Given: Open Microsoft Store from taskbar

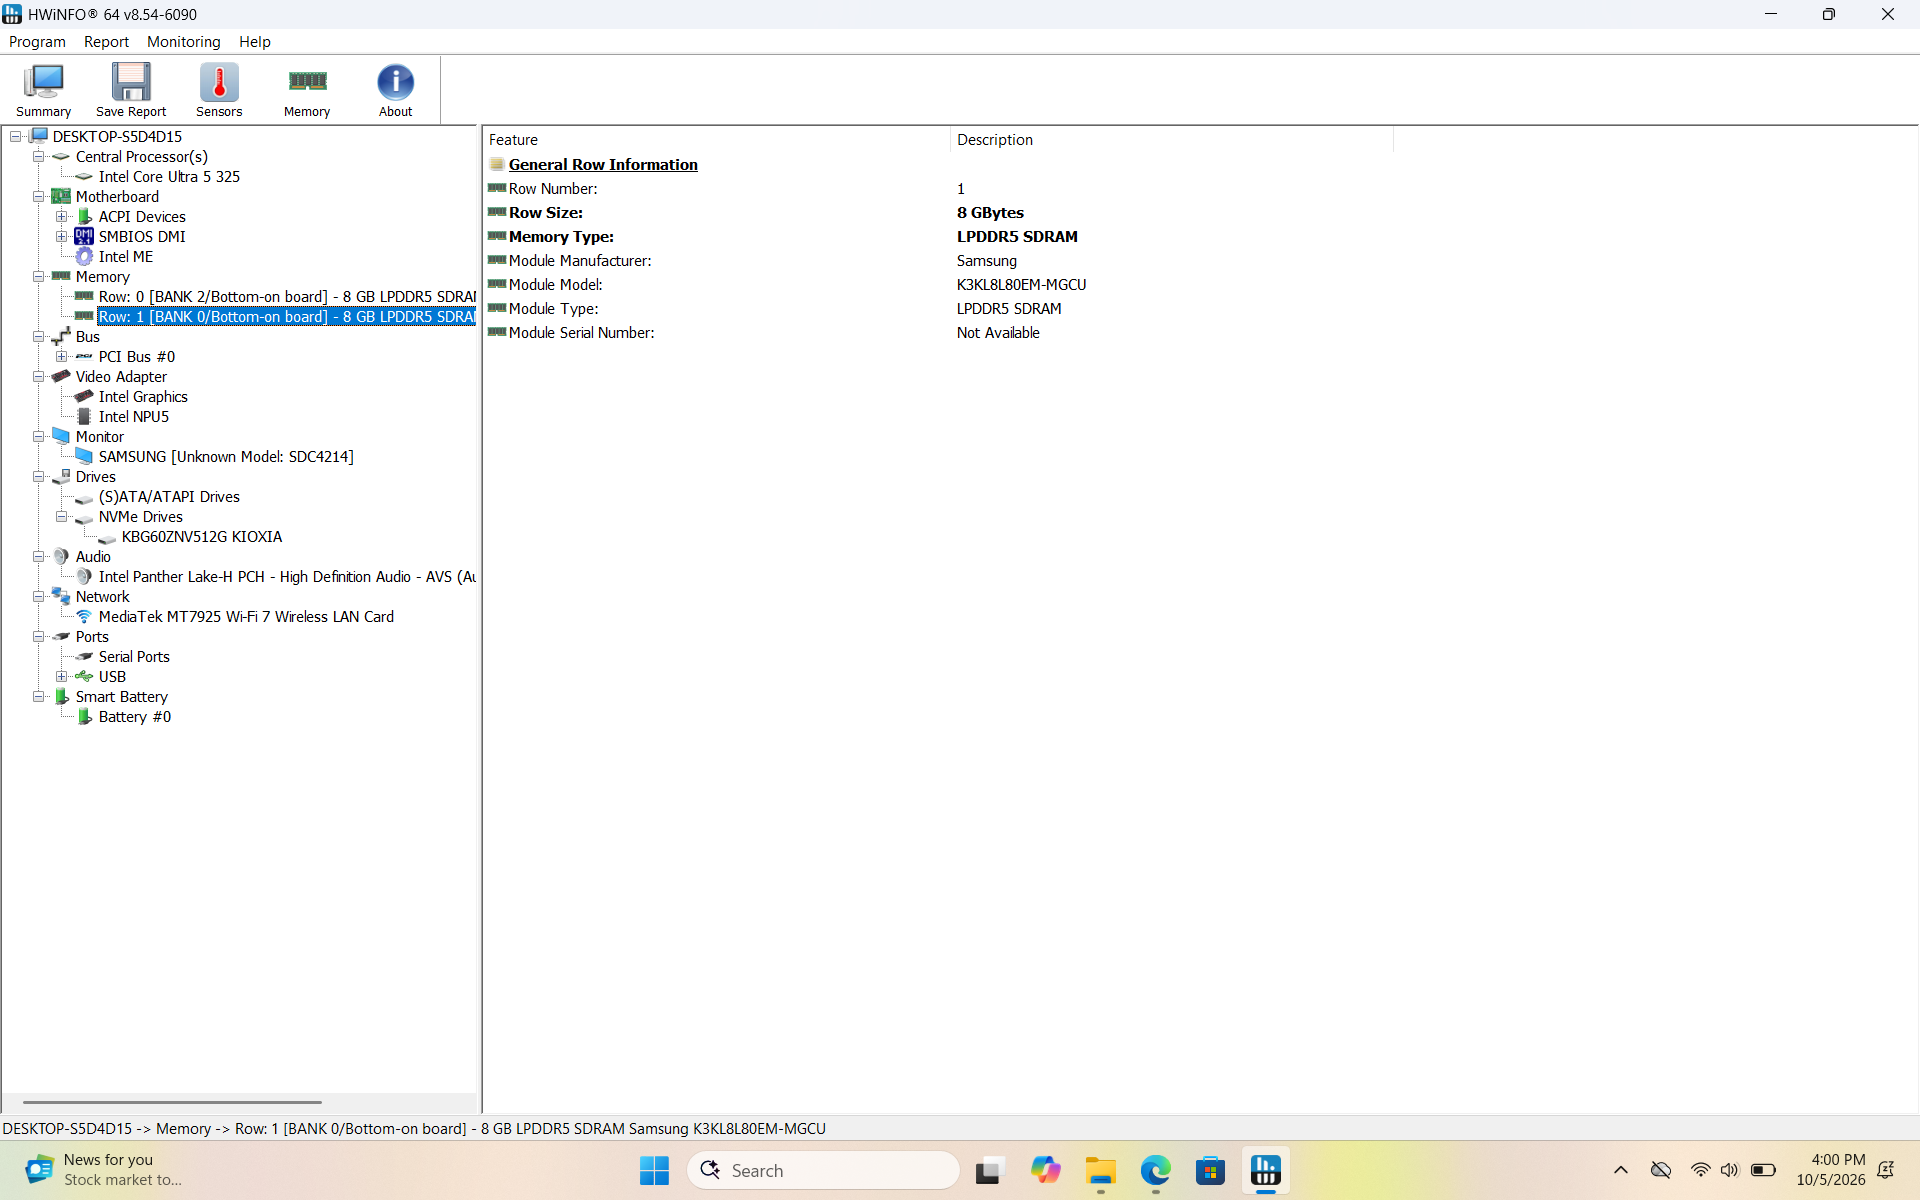Looking at the screenshot, I should pos(1210,1170).
